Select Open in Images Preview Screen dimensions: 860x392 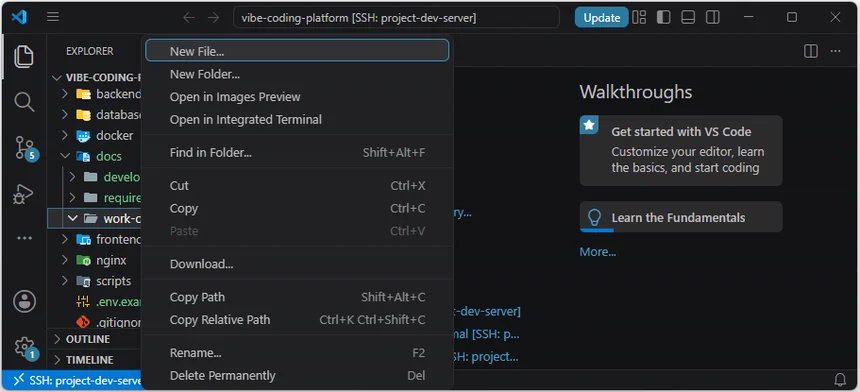(297, 96)
